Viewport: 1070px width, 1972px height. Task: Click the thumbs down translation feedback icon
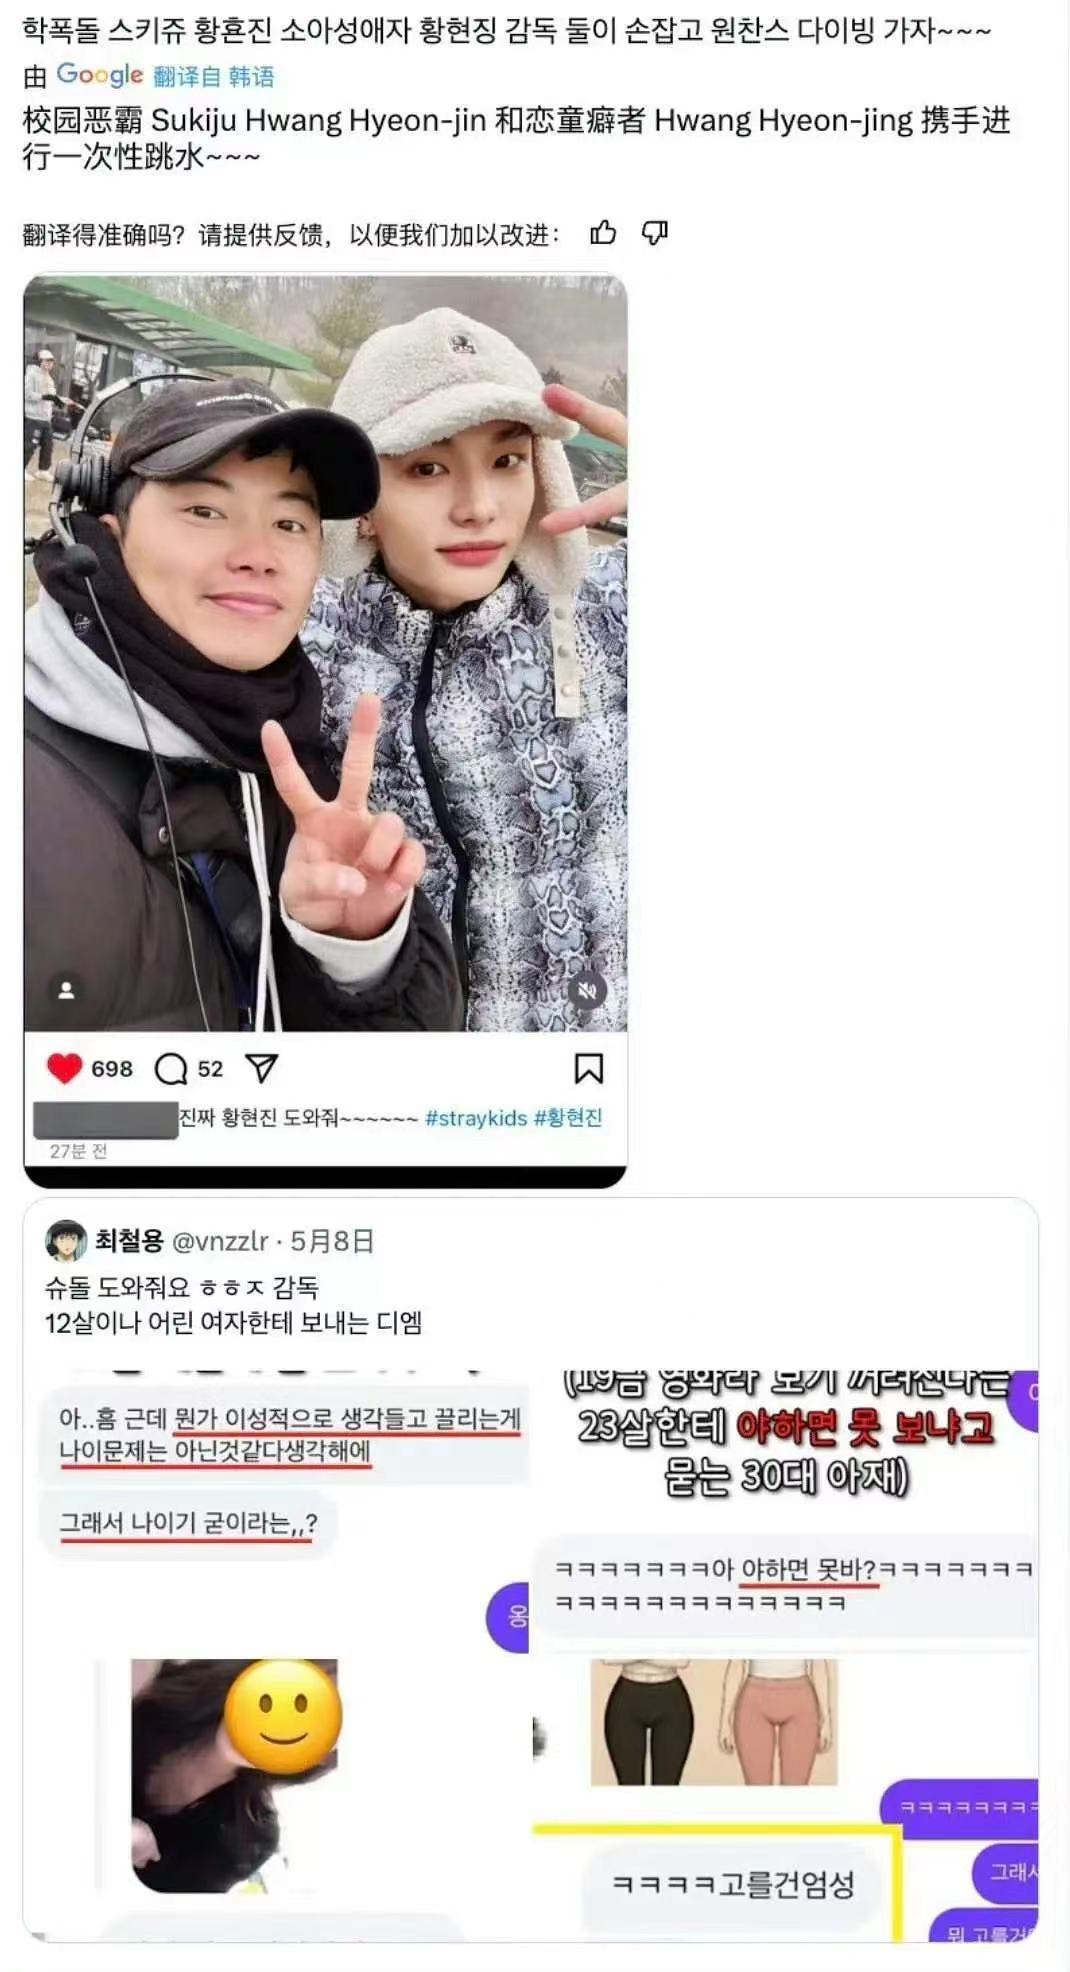tap(655, 233)
